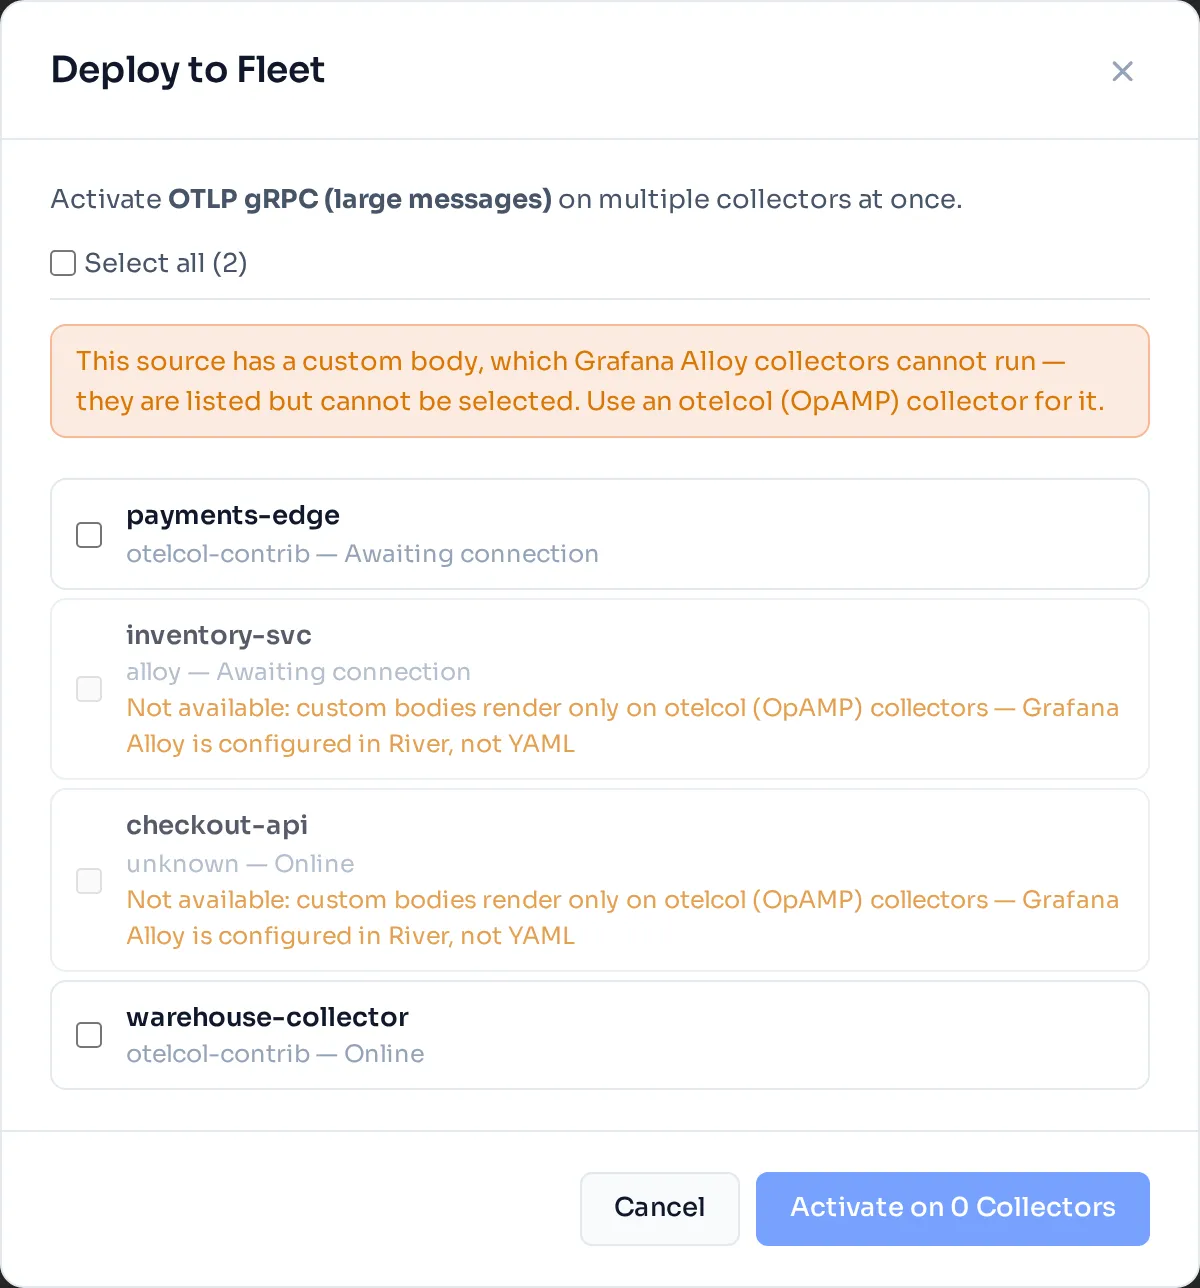Image resolution: width=1200 pixels, height=1288 pixels.
Task: Click 'otelcol-contrib — Awaiting connection' status text
Action: 362,554
